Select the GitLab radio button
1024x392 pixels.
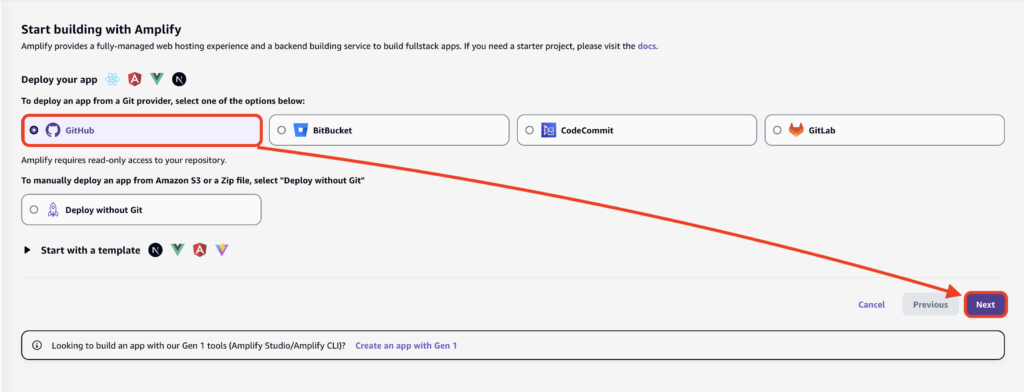coord(777,130)
